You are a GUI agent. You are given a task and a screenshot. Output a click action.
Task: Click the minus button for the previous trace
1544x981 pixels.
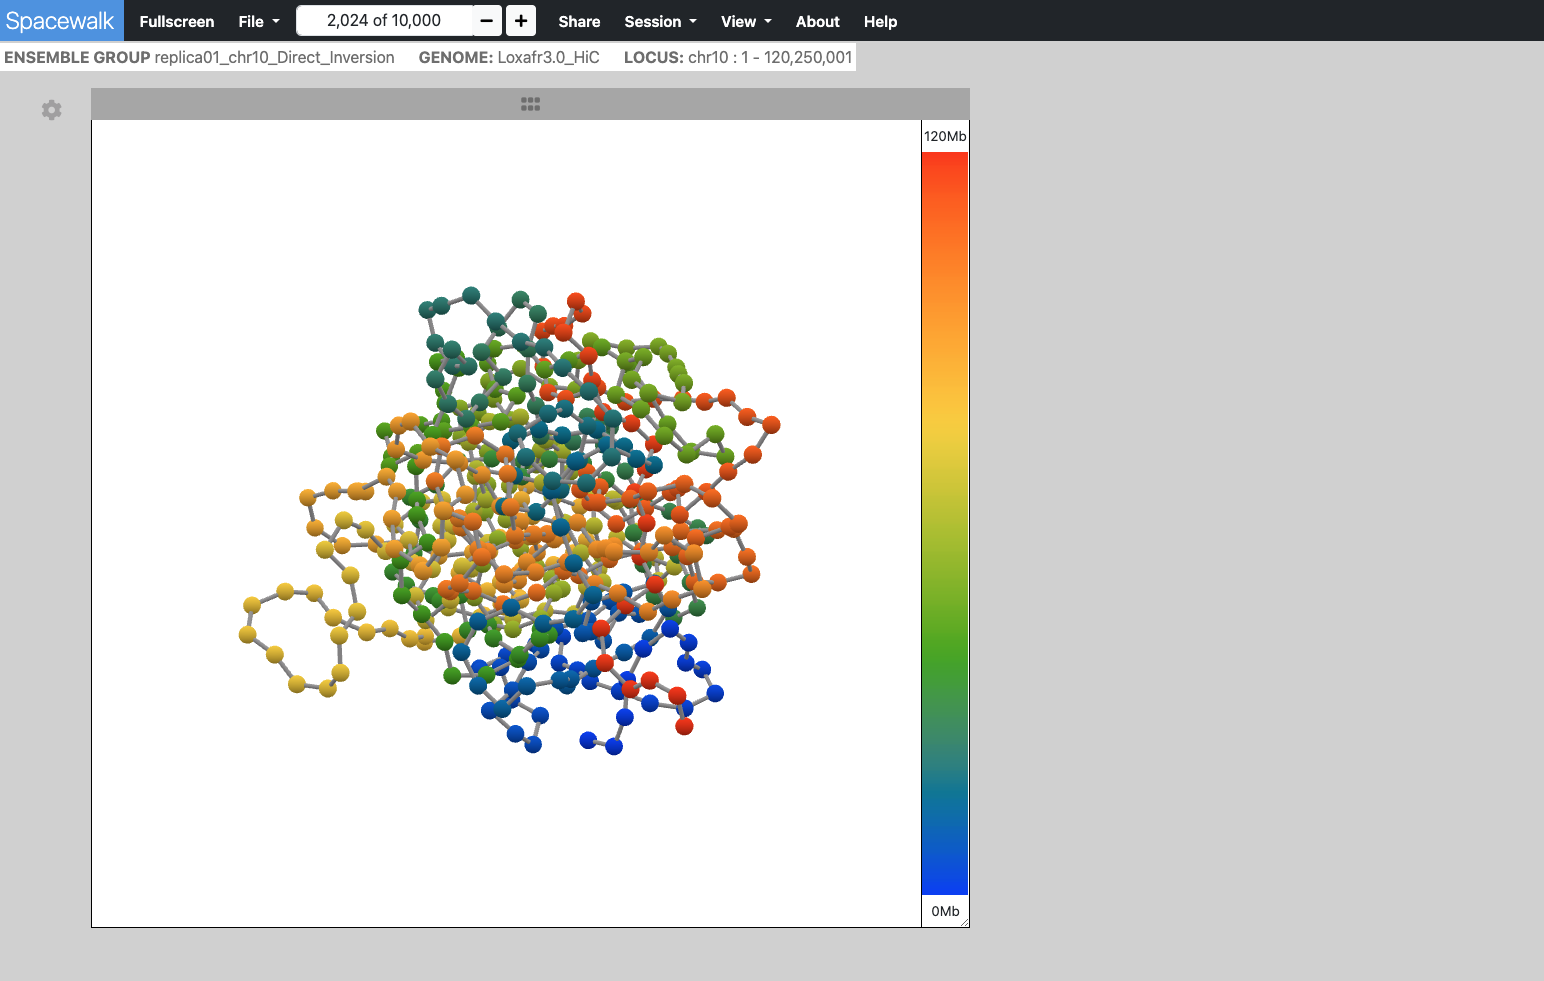(487, 21)
